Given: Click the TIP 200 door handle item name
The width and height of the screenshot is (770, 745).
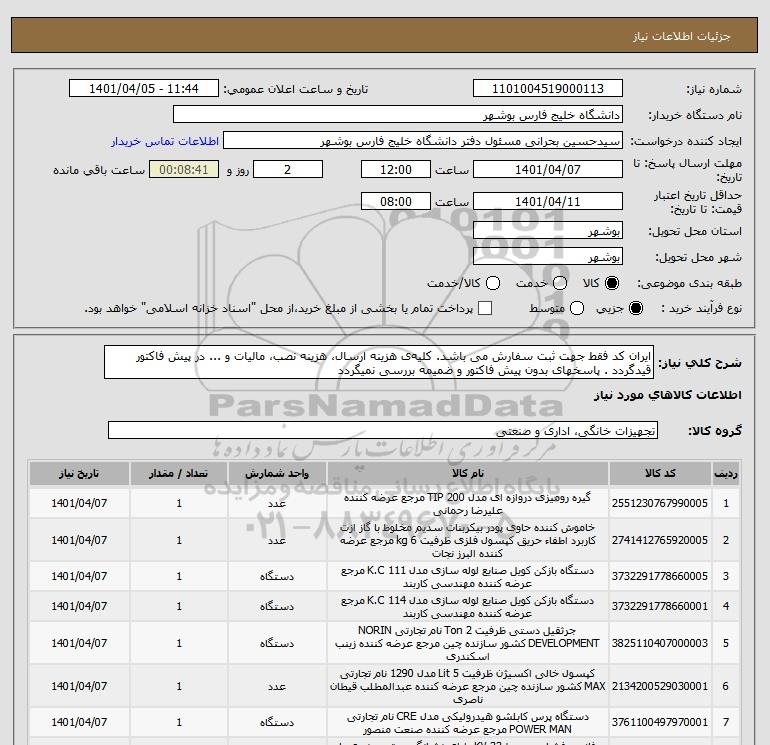Looking at the screenshot, I should point(468,504).
